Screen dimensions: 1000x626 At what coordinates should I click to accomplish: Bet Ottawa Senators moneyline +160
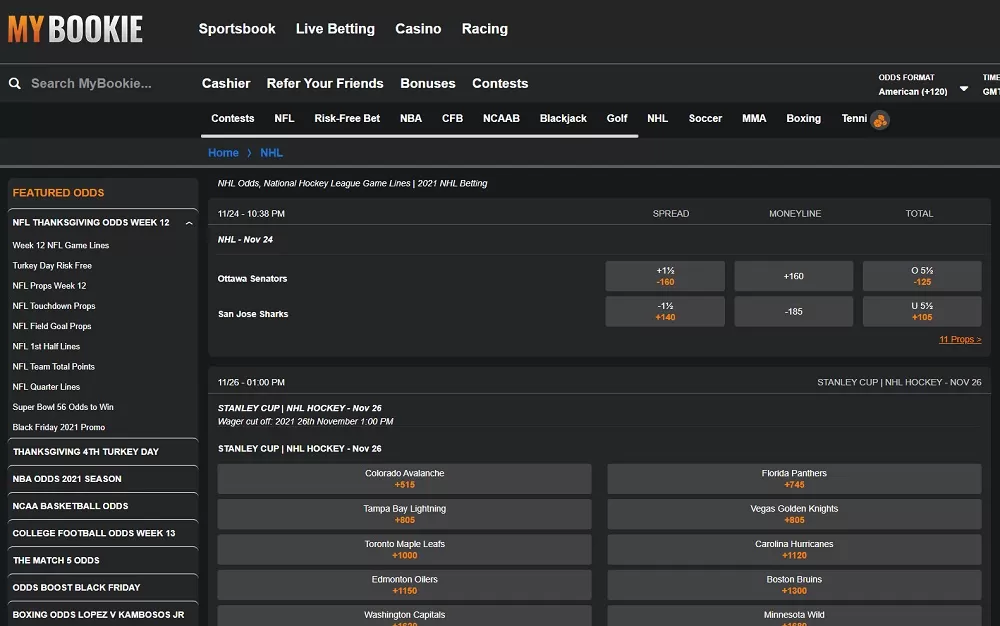tap(793, 276)
